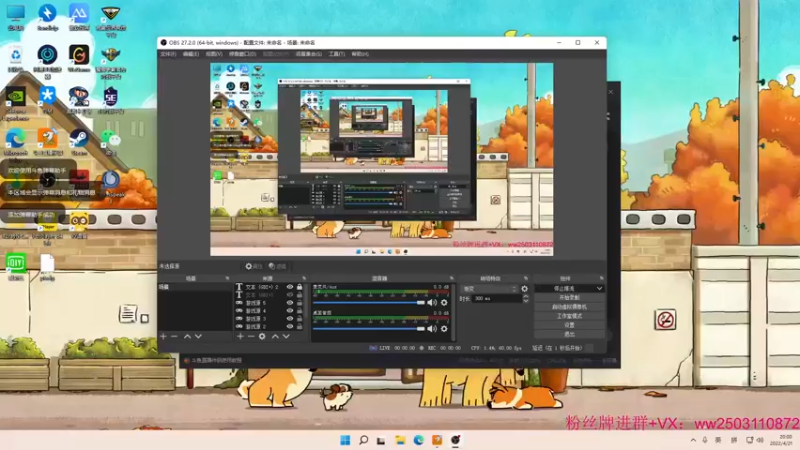Increase the transition duration with the up arrow
This screenshot has width=800, height=450.
(x=526, y=296)
